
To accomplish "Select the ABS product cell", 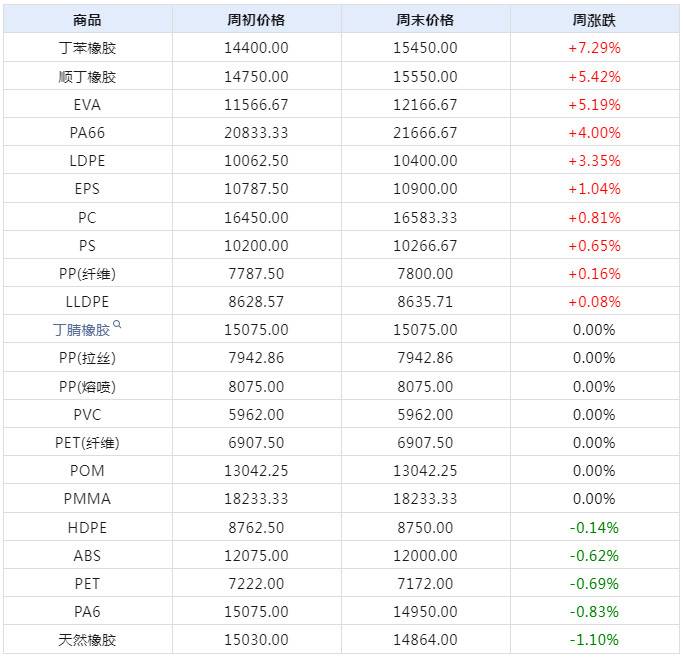I will coord(88,556).
